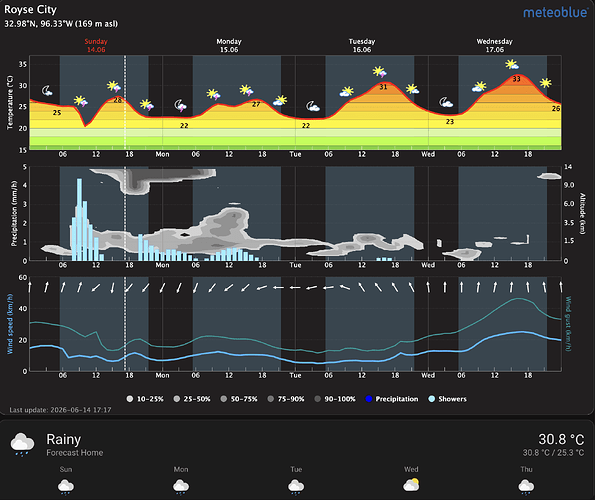Image resolution: width=595 pixels, height=500 pixels.
Task: Click the large Rainy cloud icon
Action: click(x=22, y=444)
